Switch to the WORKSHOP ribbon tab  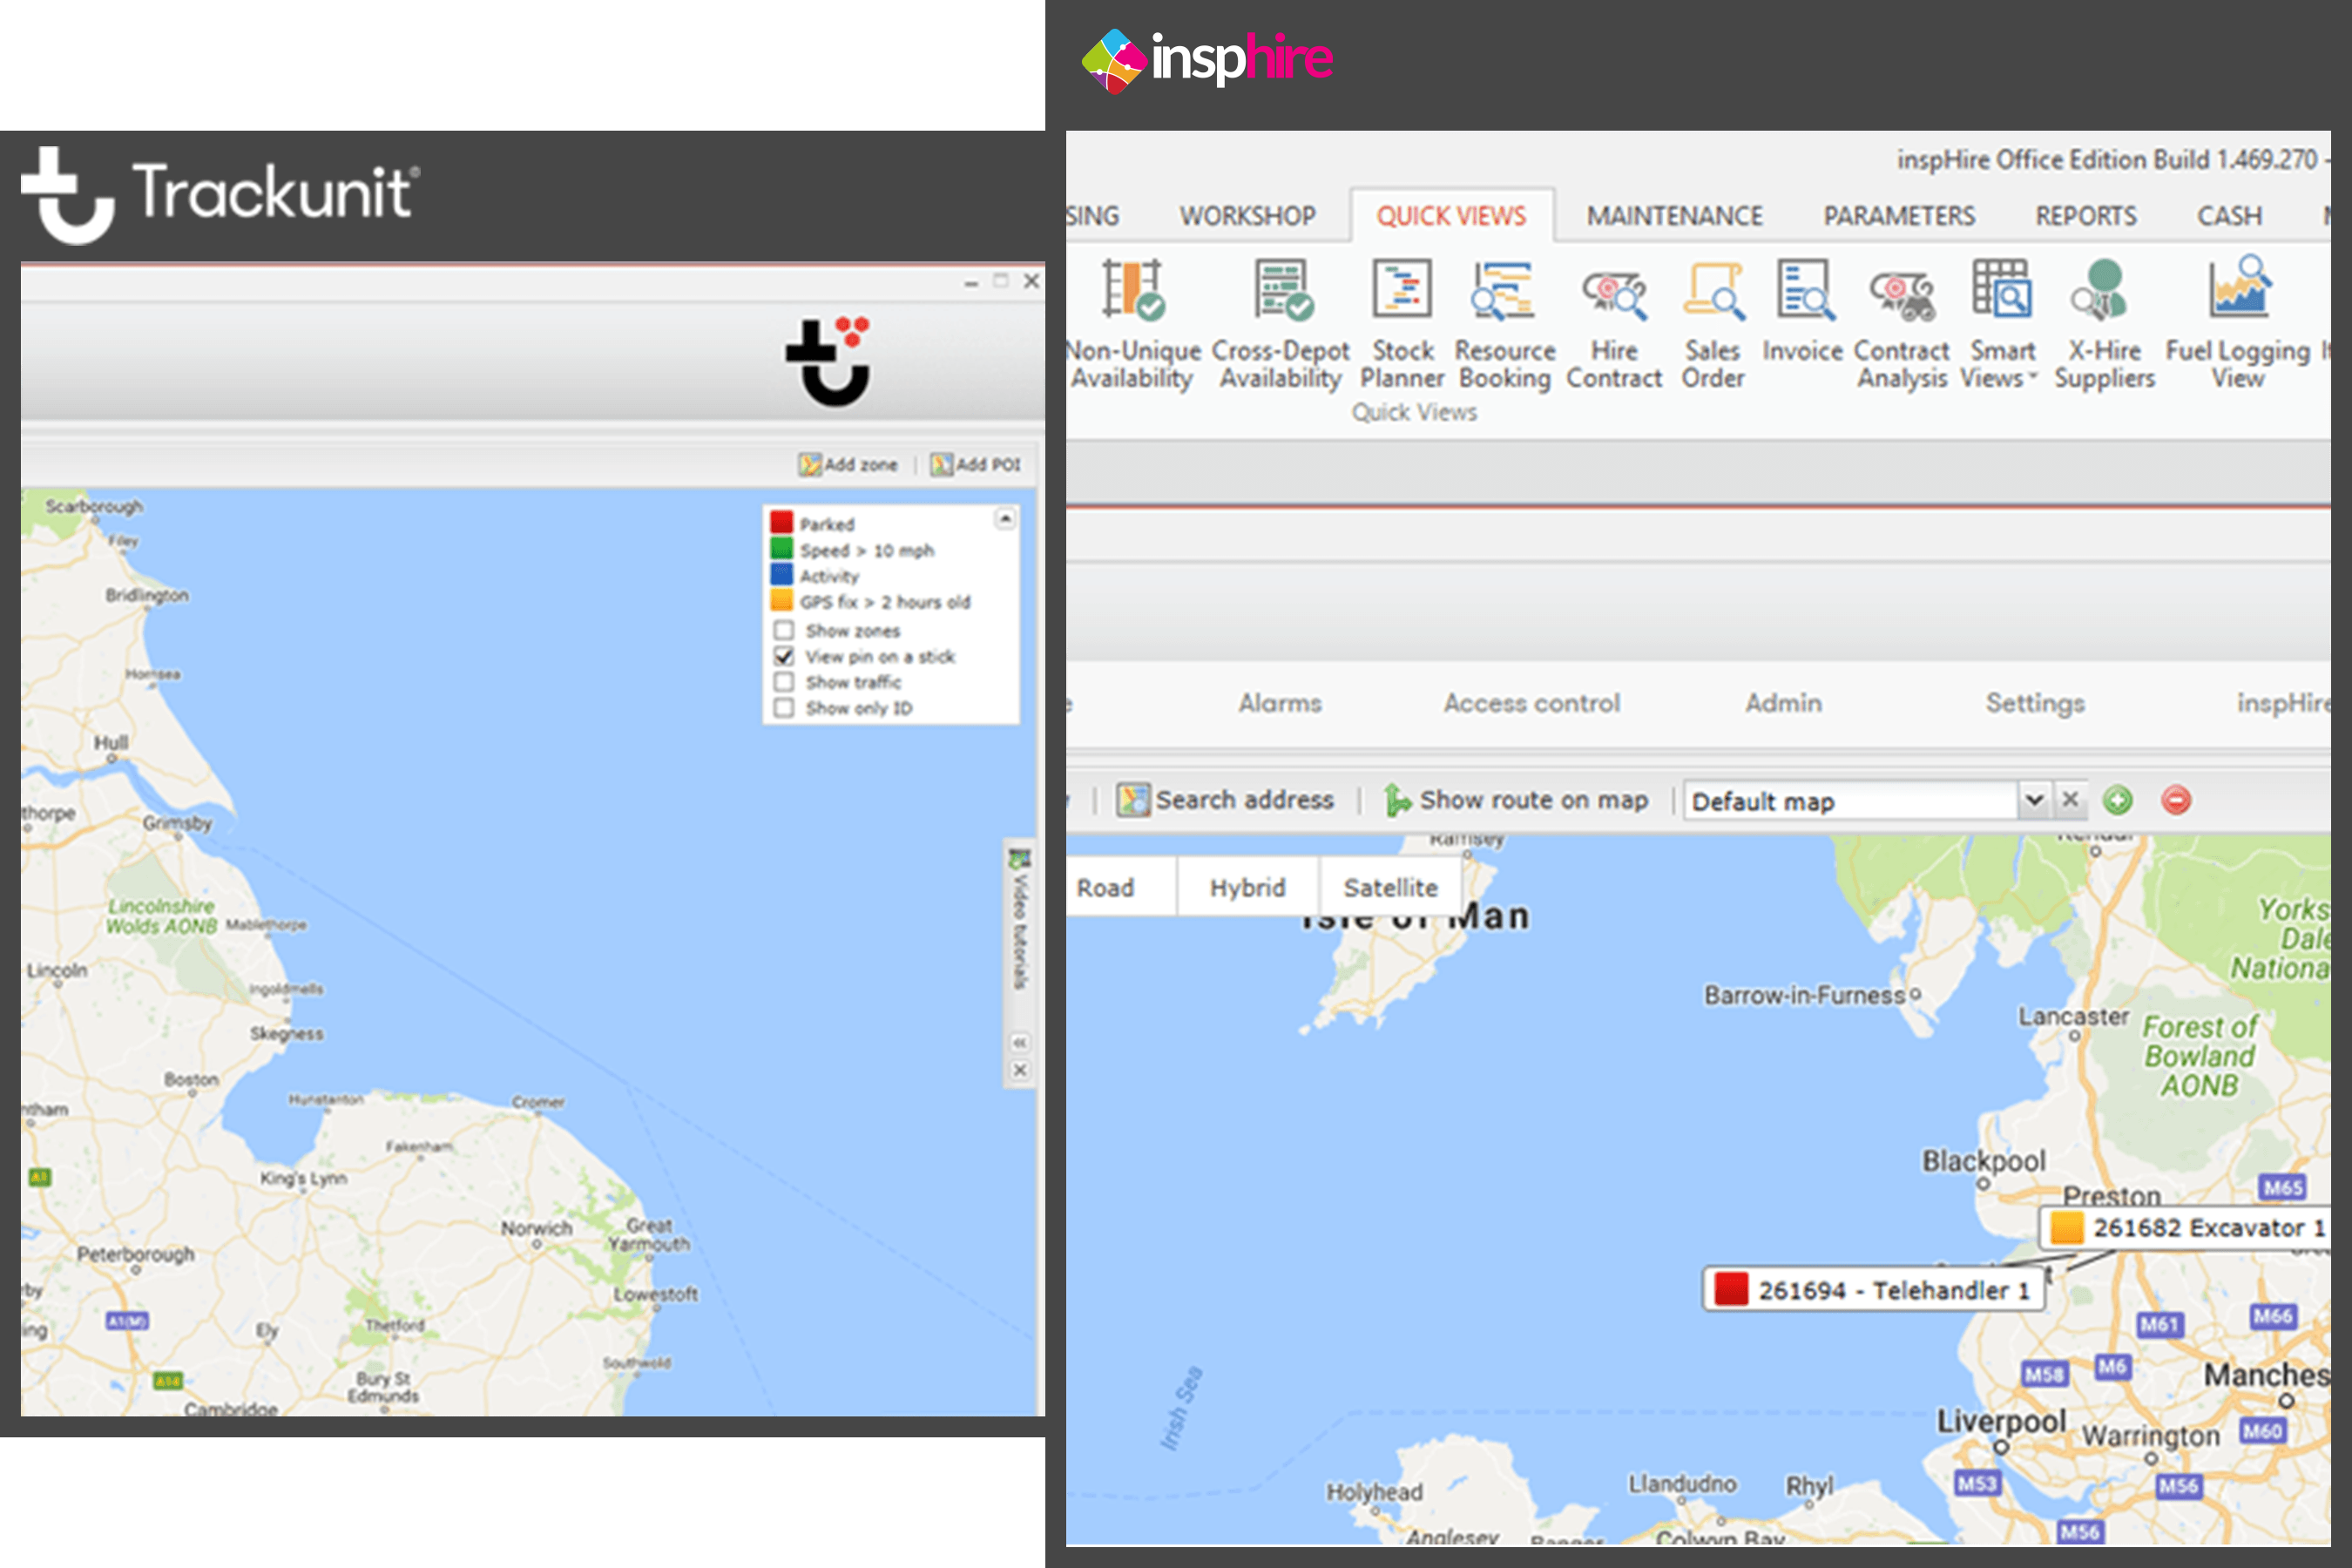click(1247, 216)
